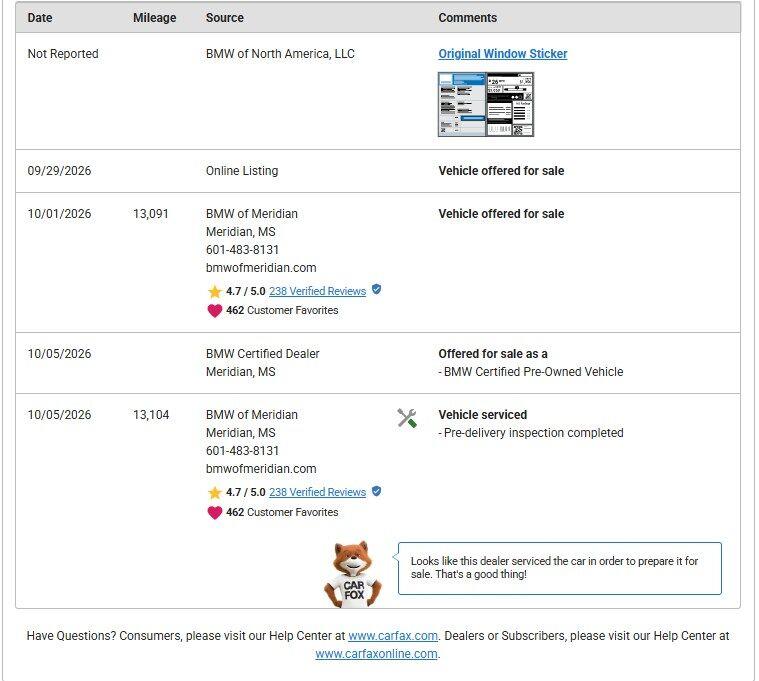The height and width of the screenshot is (681, 759).
Task: Click Pre-delivery inspection completed text
Action: [x=531, y=433]
